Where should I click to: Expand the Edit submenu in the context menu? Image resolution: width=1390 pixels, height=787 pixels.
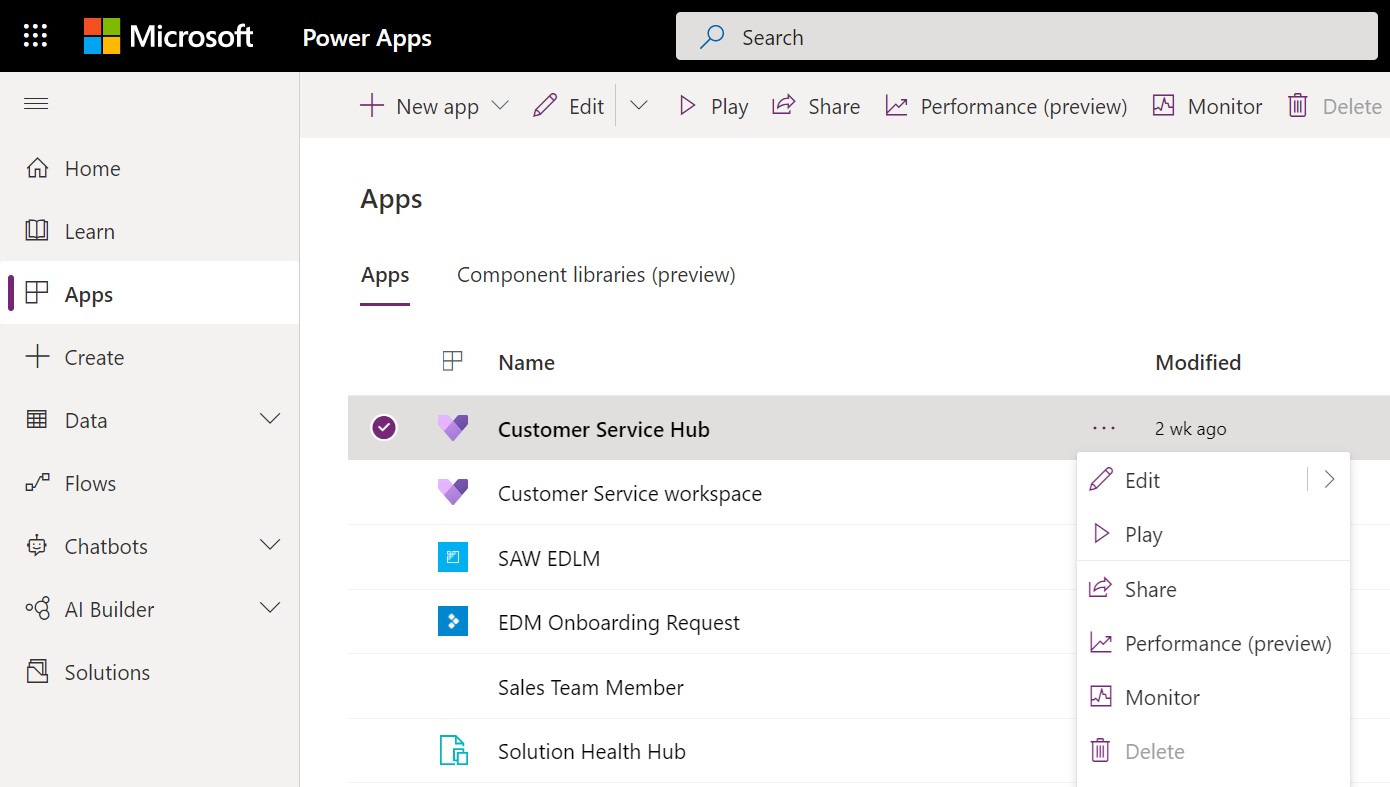pyautogui.click(x=1329, y=480)
